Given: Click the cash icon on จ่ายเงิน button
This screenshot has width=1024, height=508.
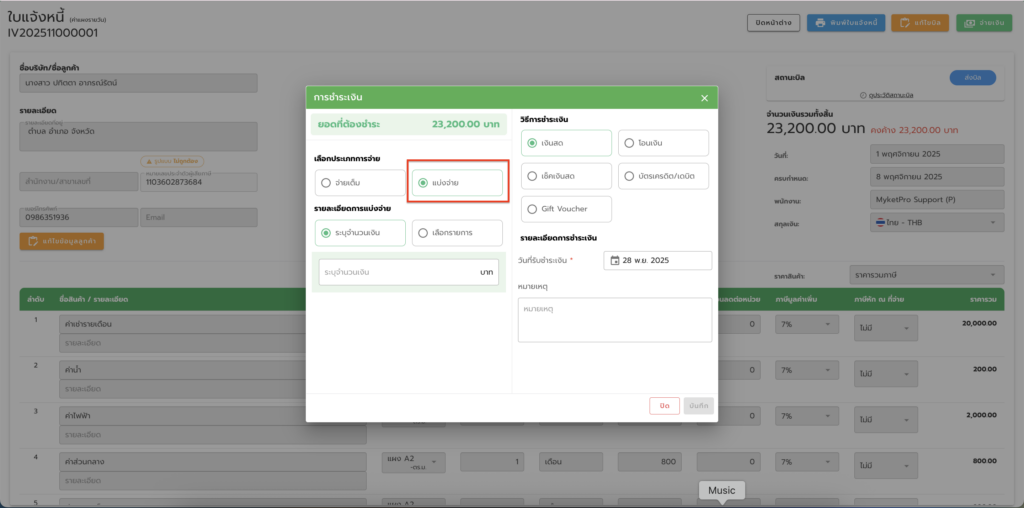Looking at the screenshot, I should [970, 23].
